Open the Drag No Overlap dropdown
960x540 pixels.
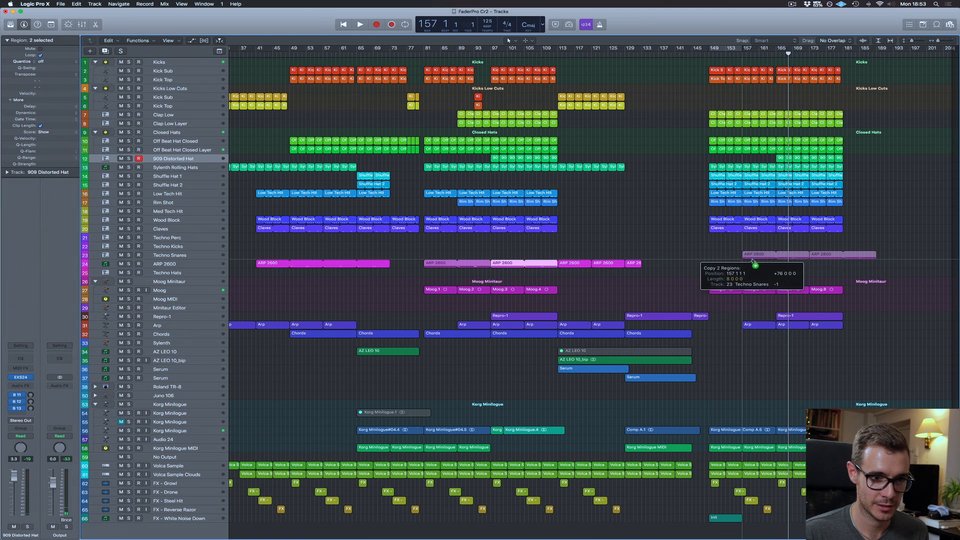pyautogui.click(x=836, y=40)
